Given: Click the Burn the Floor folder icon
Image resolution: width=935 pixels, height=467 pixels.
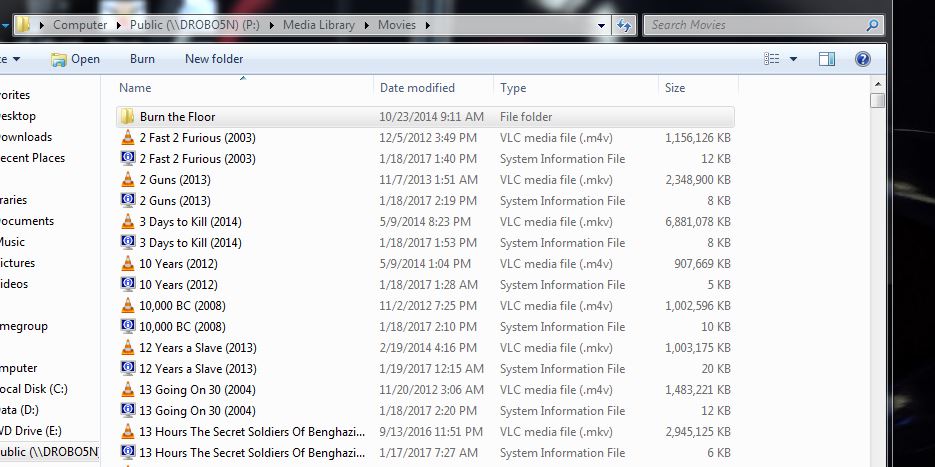Looking at the screenshot, I should coord(127,117).
